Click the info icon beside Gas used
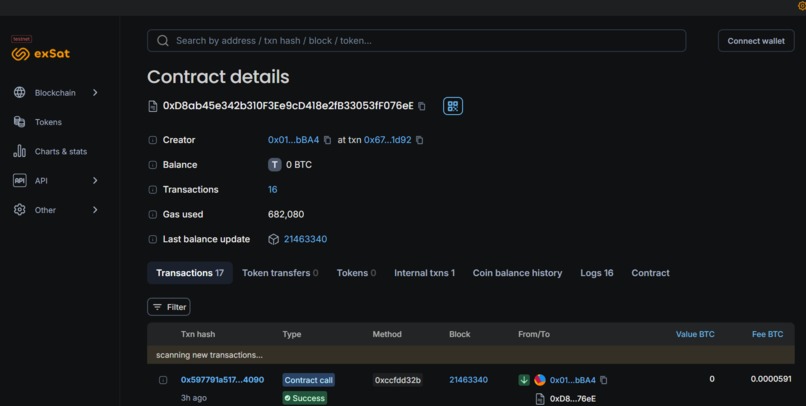This screenshot has height=406, width=806. 153,214
